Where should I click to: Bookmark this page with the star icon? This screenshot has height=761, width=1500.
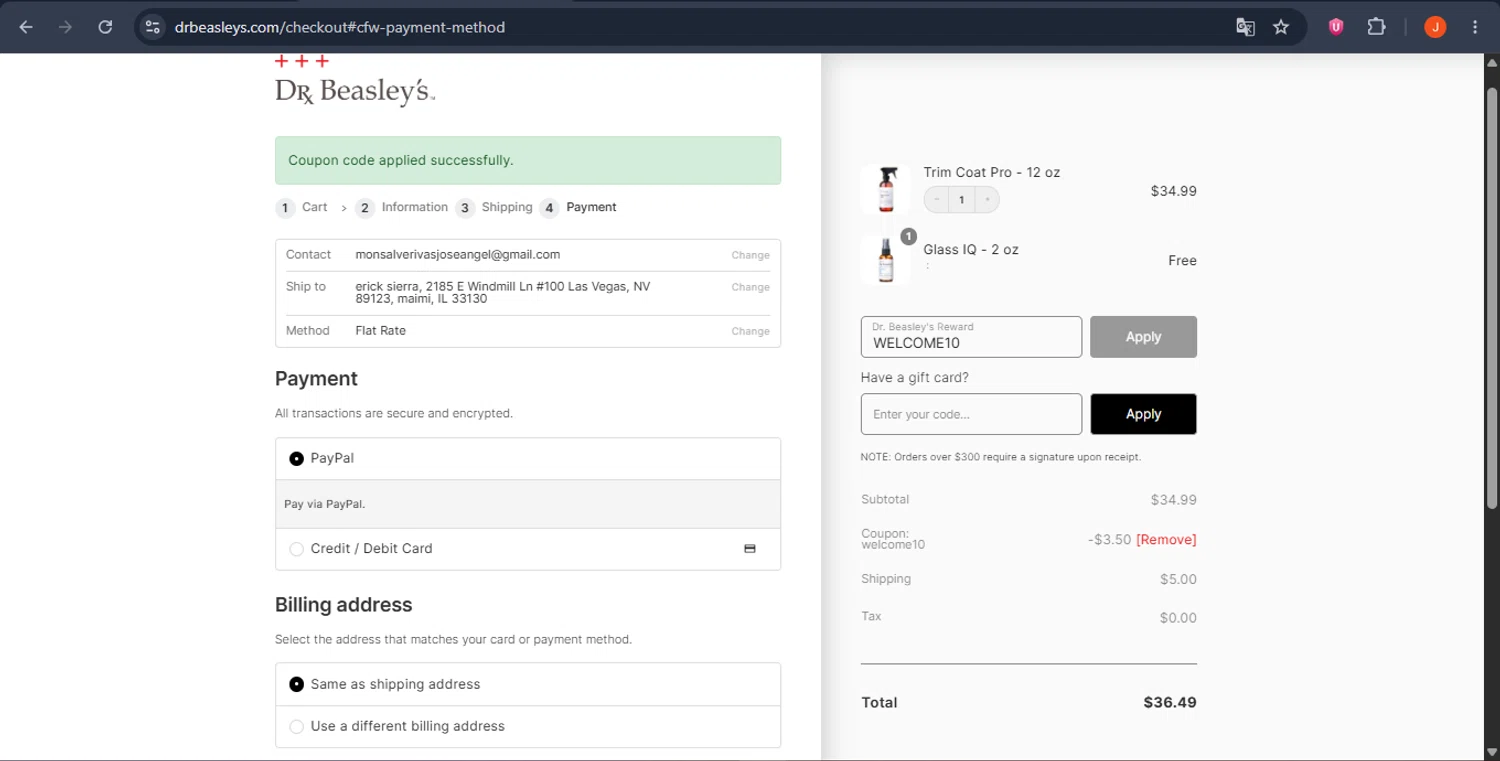pyautogui.click(x=1281, y=27)
